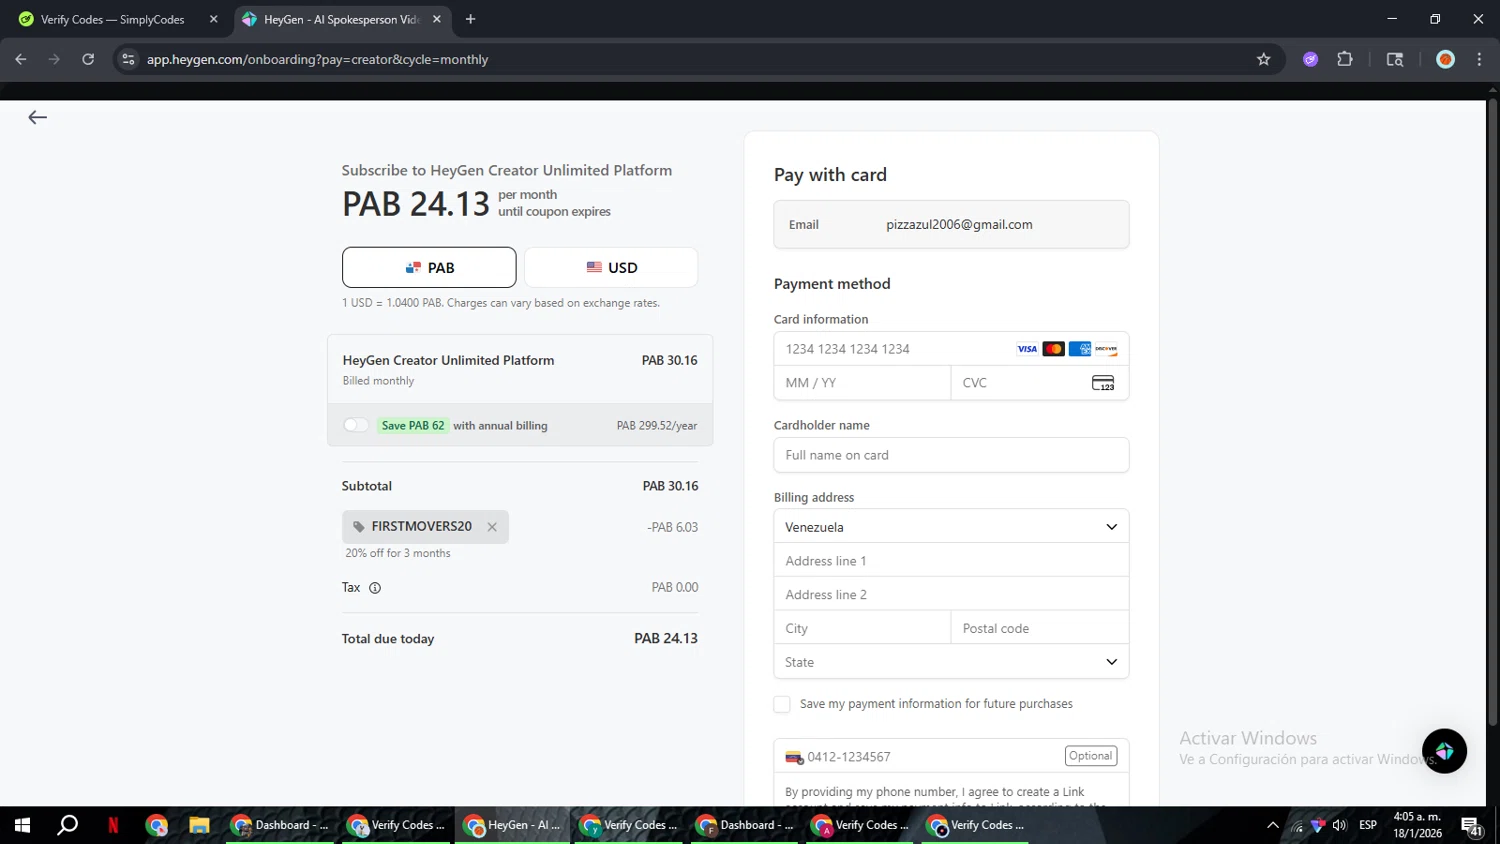Click the "Billed monthly" text
This screenshot has height=844, width=1500.
[378, 381]
